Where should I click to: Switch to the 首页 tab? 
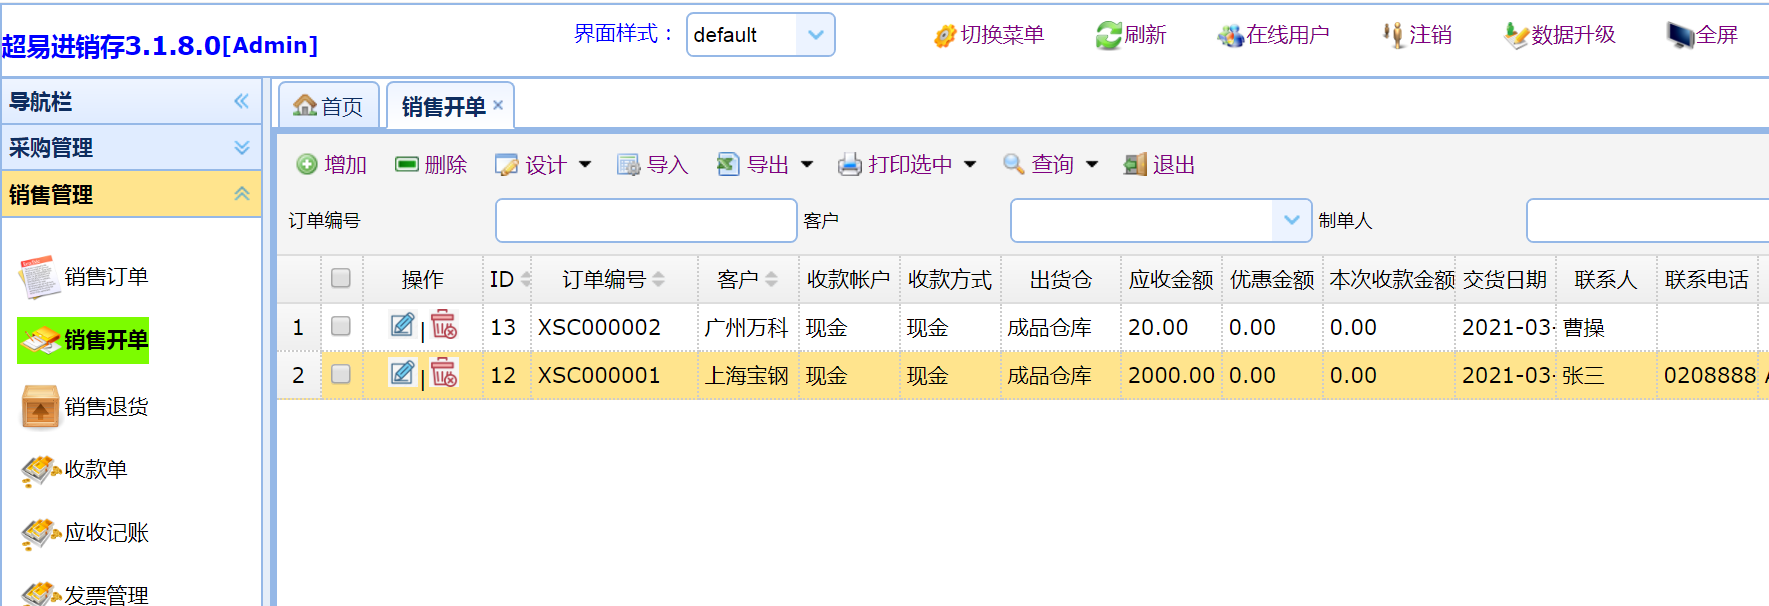[x=329, y=106]
